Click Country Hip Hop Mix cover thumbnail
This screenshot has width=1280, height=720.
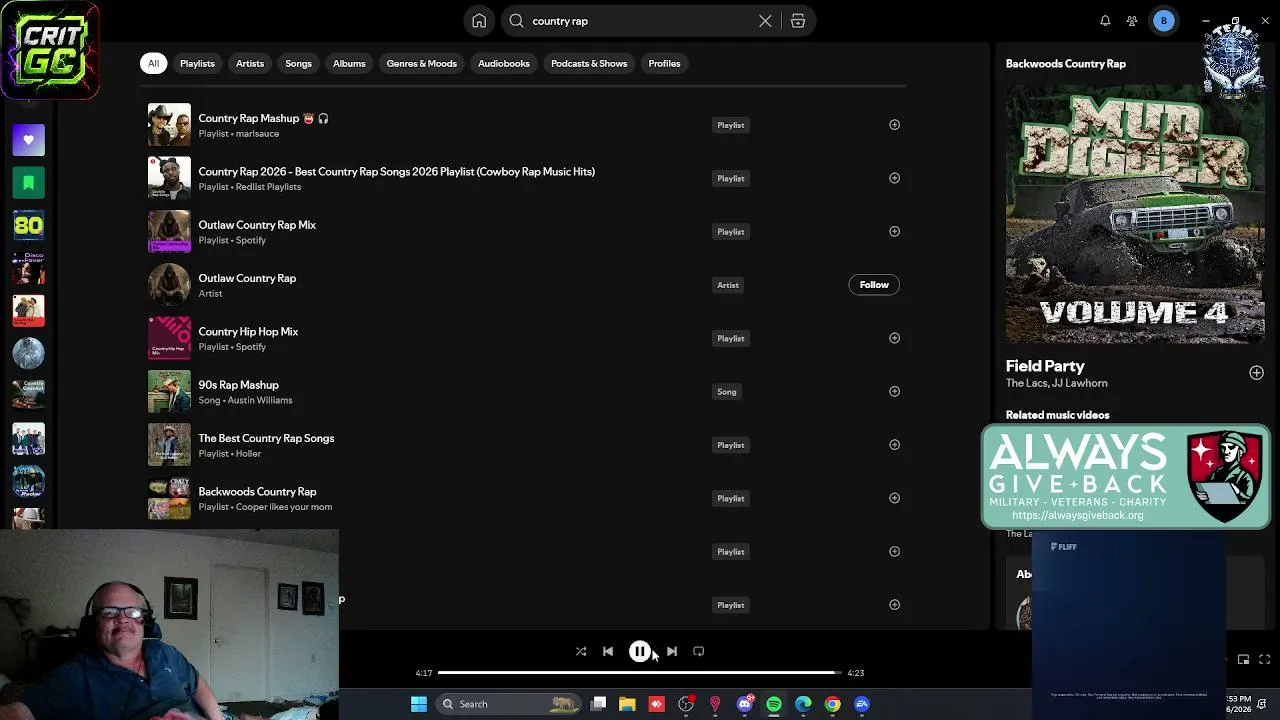pos(169,338)
